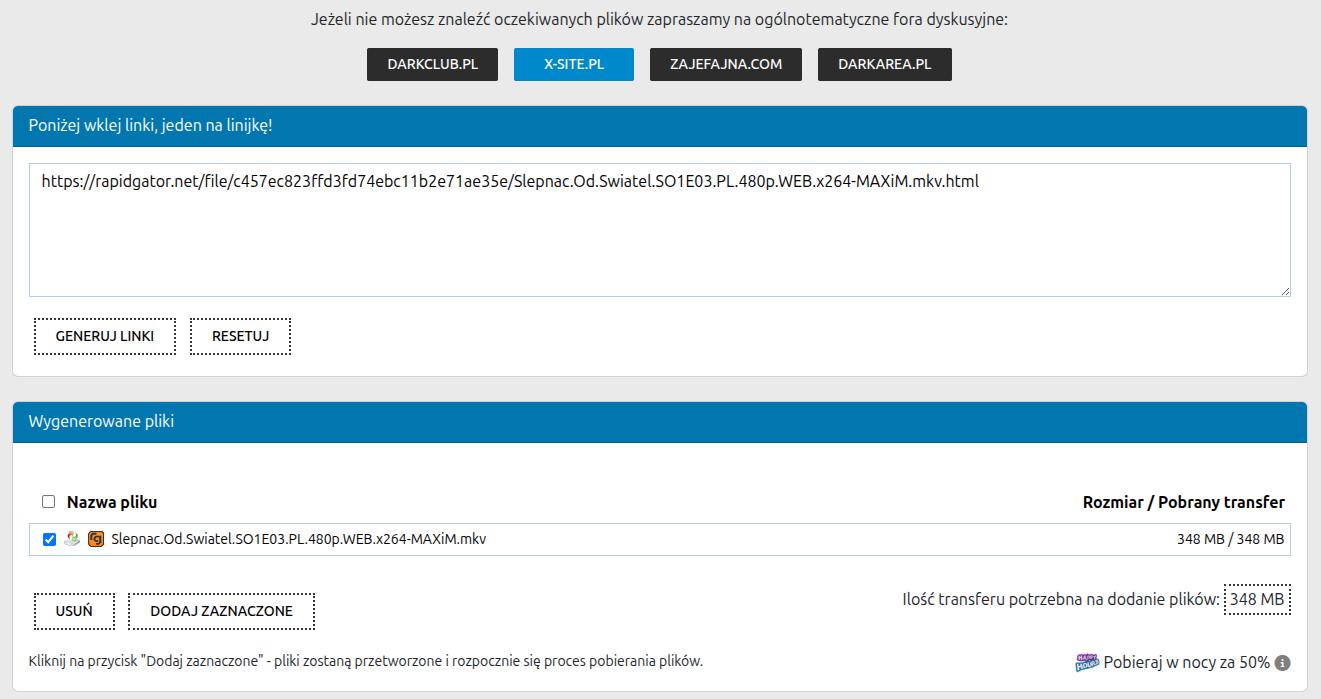The height and width of the screenshot is (699, 1321).
Task: Open the DARKCLUB.PL forum link
Action: (432, 63)
